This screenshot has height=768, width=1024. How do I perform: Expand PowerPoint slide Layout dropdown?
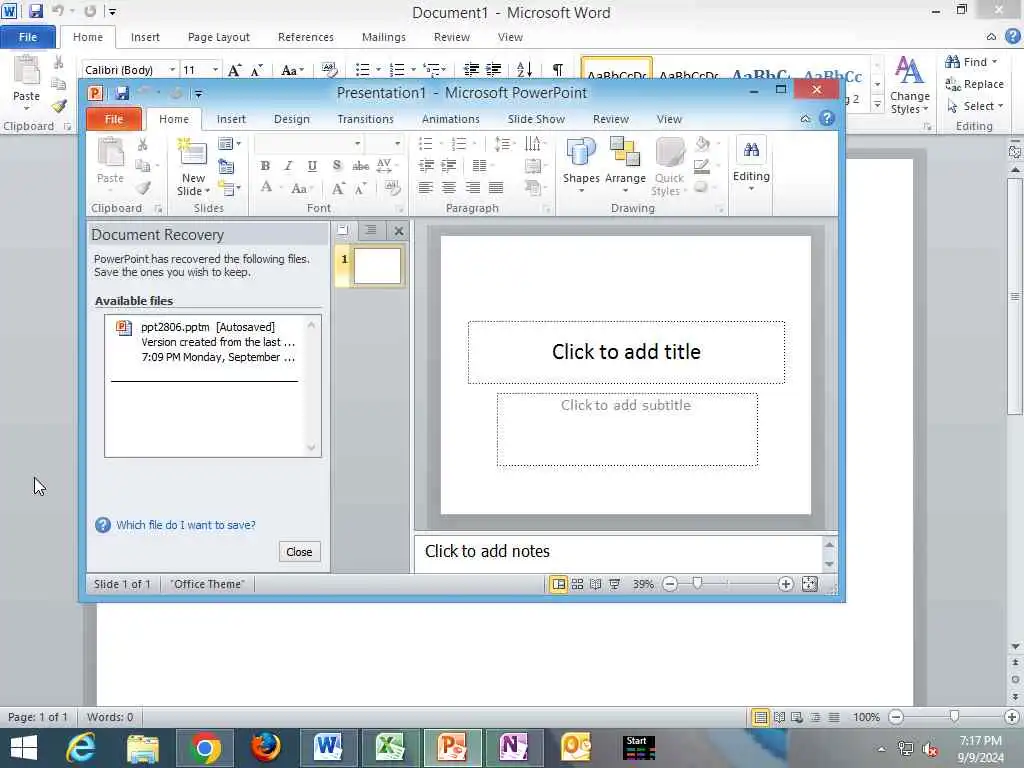point(229,144)
